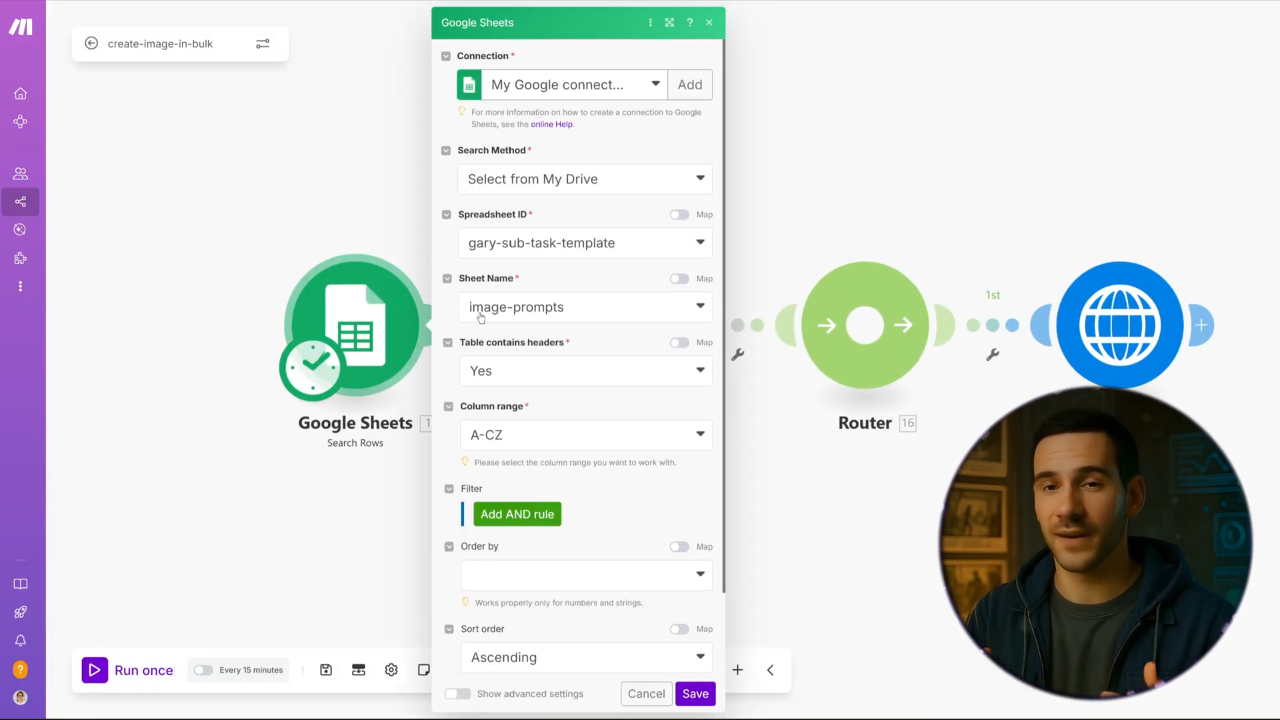Close the Google Sheets panel
Screen dimensions: 1280x720
tap(709, 22)
